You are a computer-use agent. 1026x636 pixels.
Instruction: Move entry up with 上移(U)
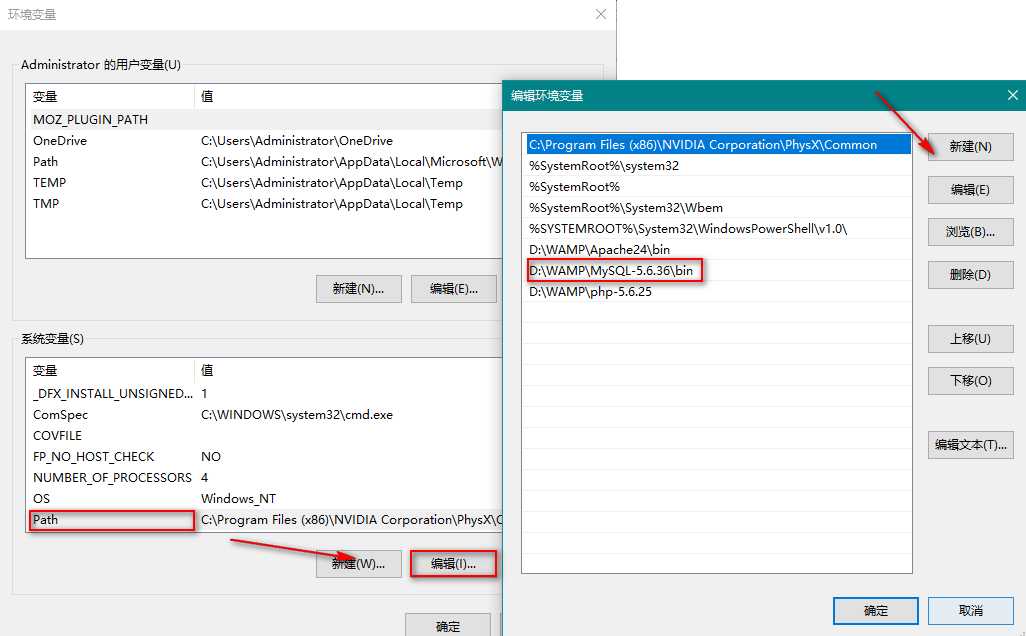pos(970,339)
